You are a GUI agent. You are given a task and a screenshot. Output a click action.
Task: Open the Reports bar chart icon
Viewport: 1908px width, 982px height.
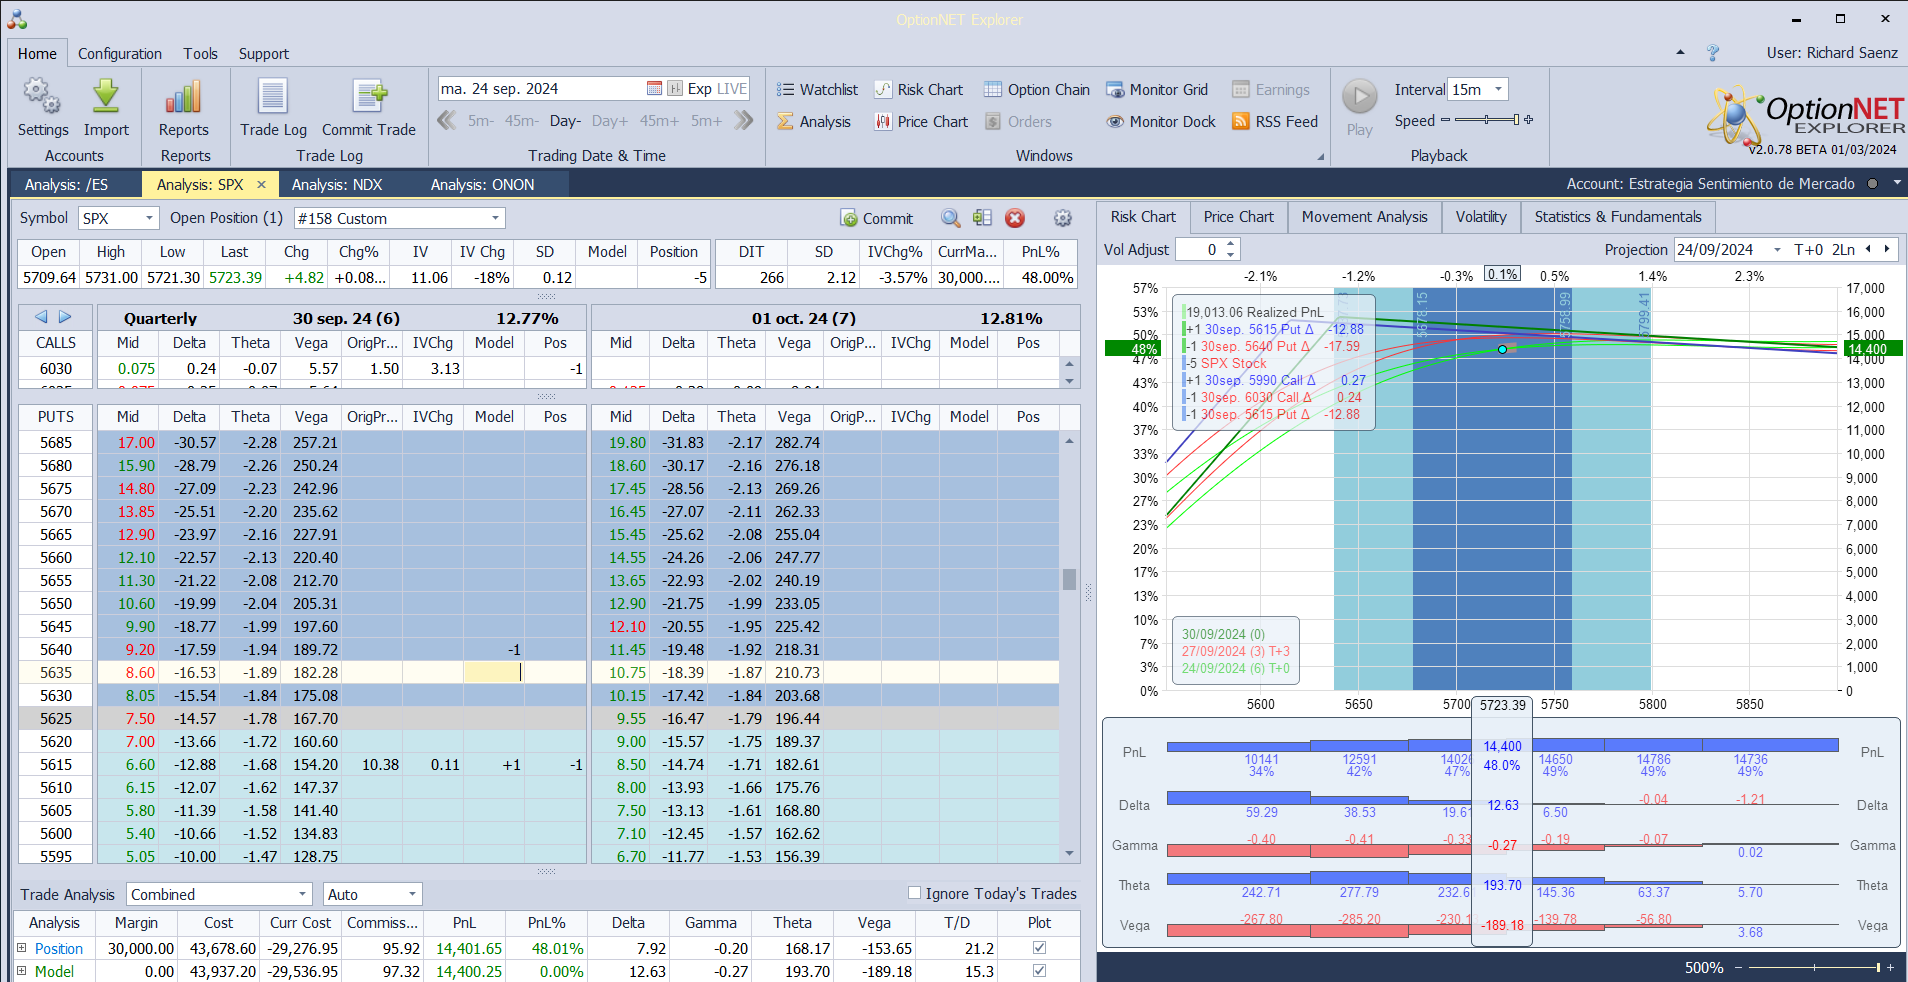coord(184,98)
